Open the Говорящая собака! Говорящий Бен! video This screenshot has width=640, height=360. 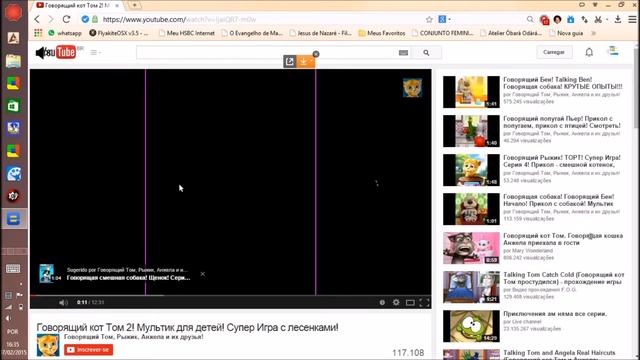coord(558,200)
